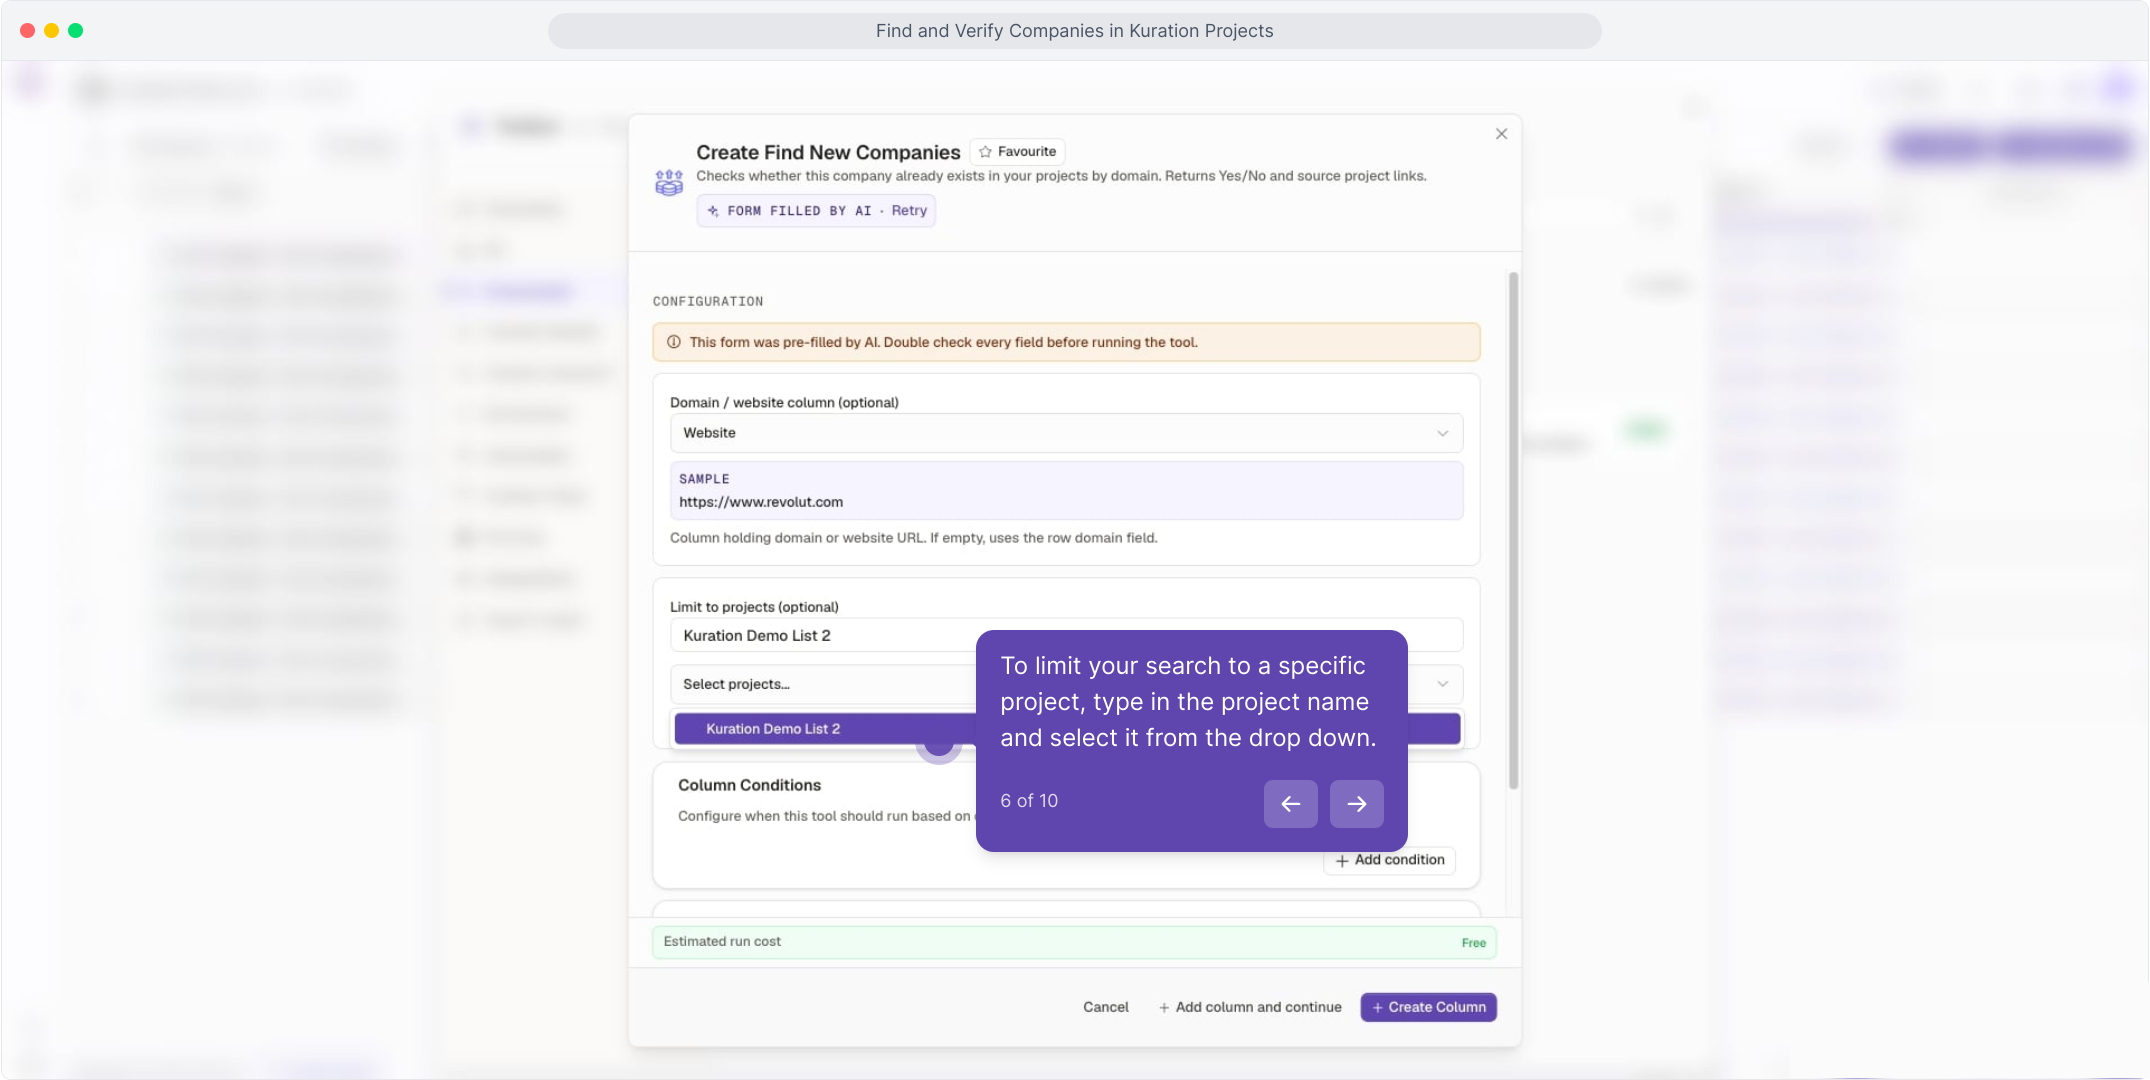Click Cancel in the dialog footer
The height and width of the screenshot is (1080, 2150).
pos(1105,1007)
